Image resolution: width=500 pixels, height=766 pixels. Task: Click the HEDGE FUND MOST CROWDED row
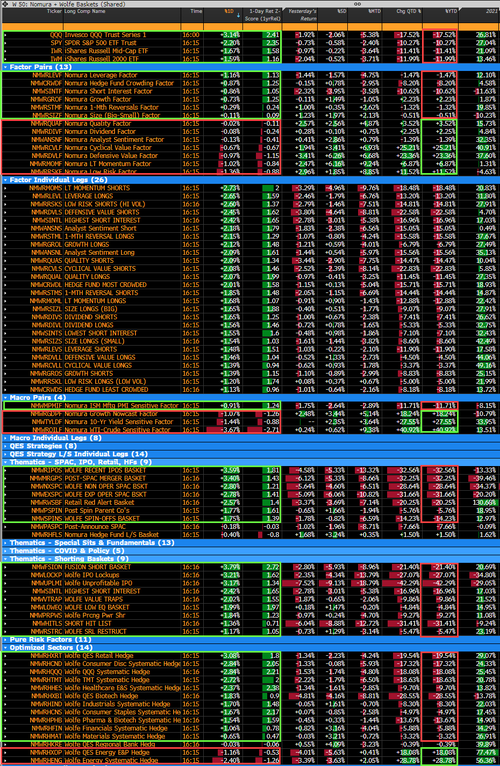pyautogui.click(x=250, y=285)
